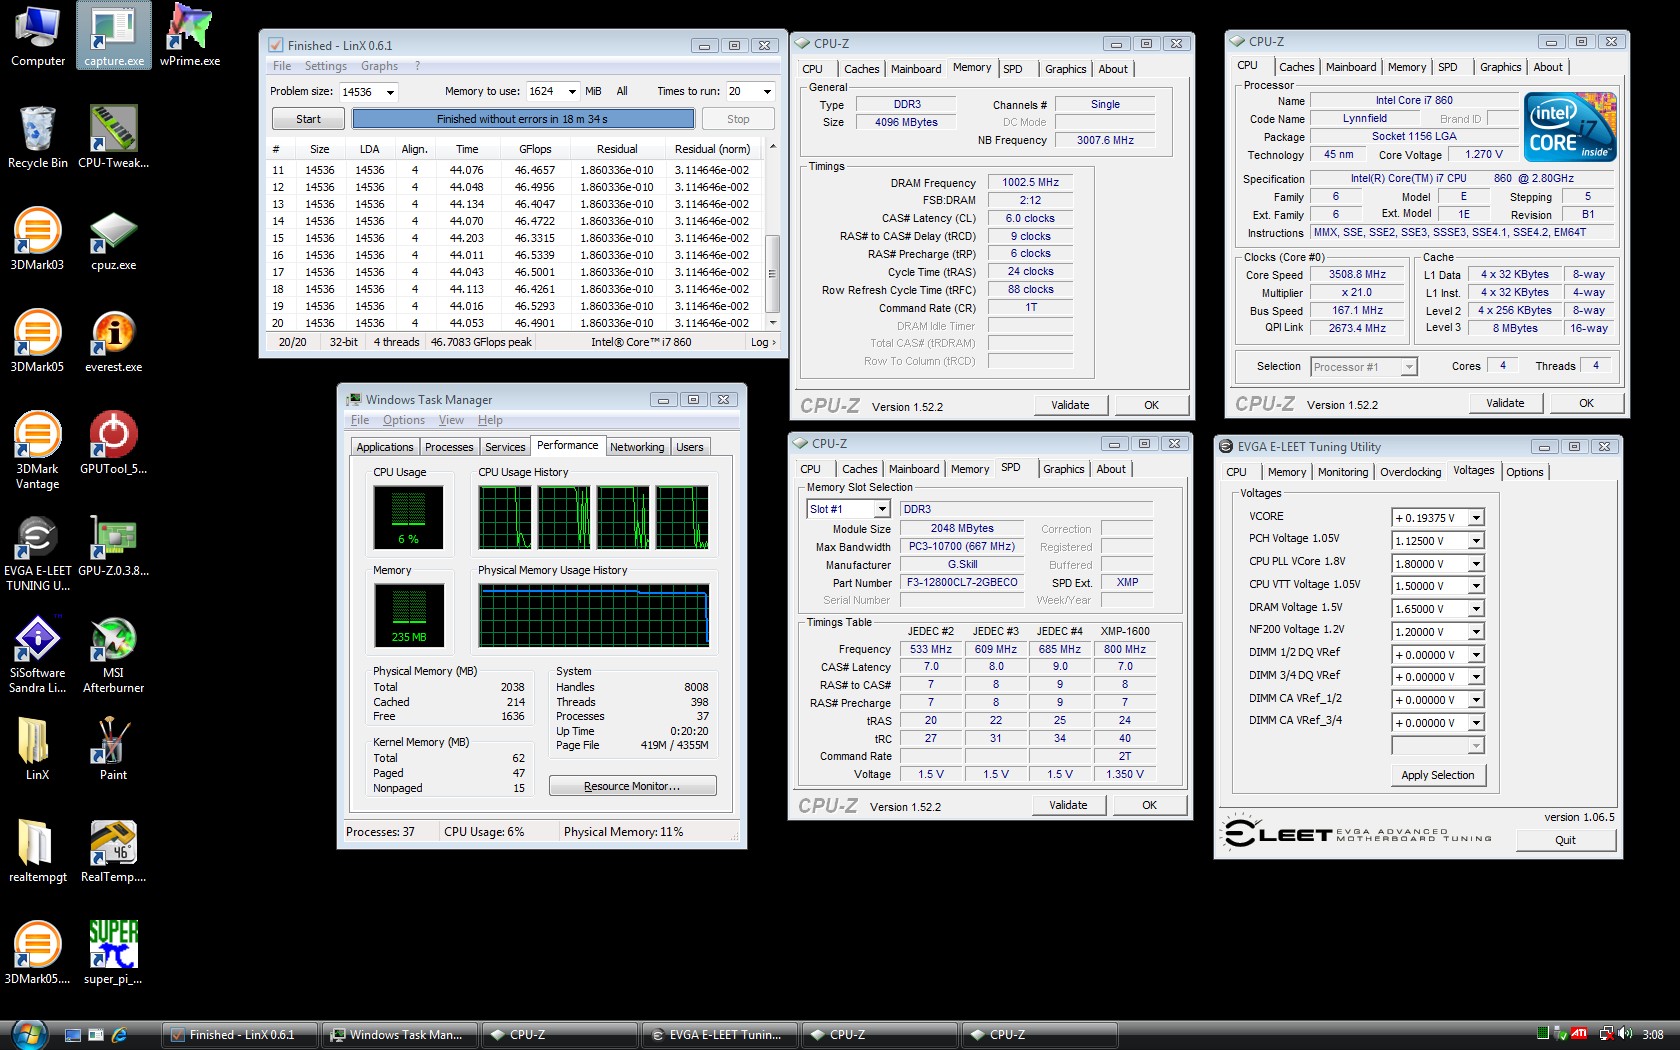
Task: Expand the CPU PLL VCore 1.8V dropdown
Action: (x=1476, y=564)
